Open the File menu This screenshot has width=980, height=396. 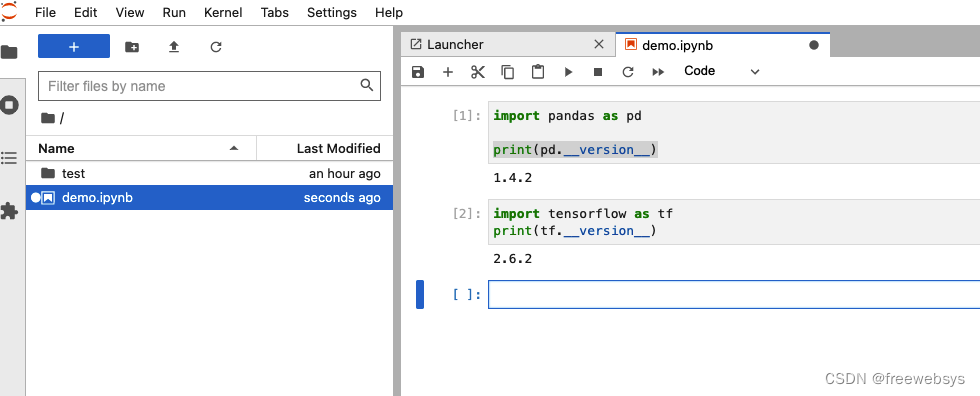tap(45, 12)
